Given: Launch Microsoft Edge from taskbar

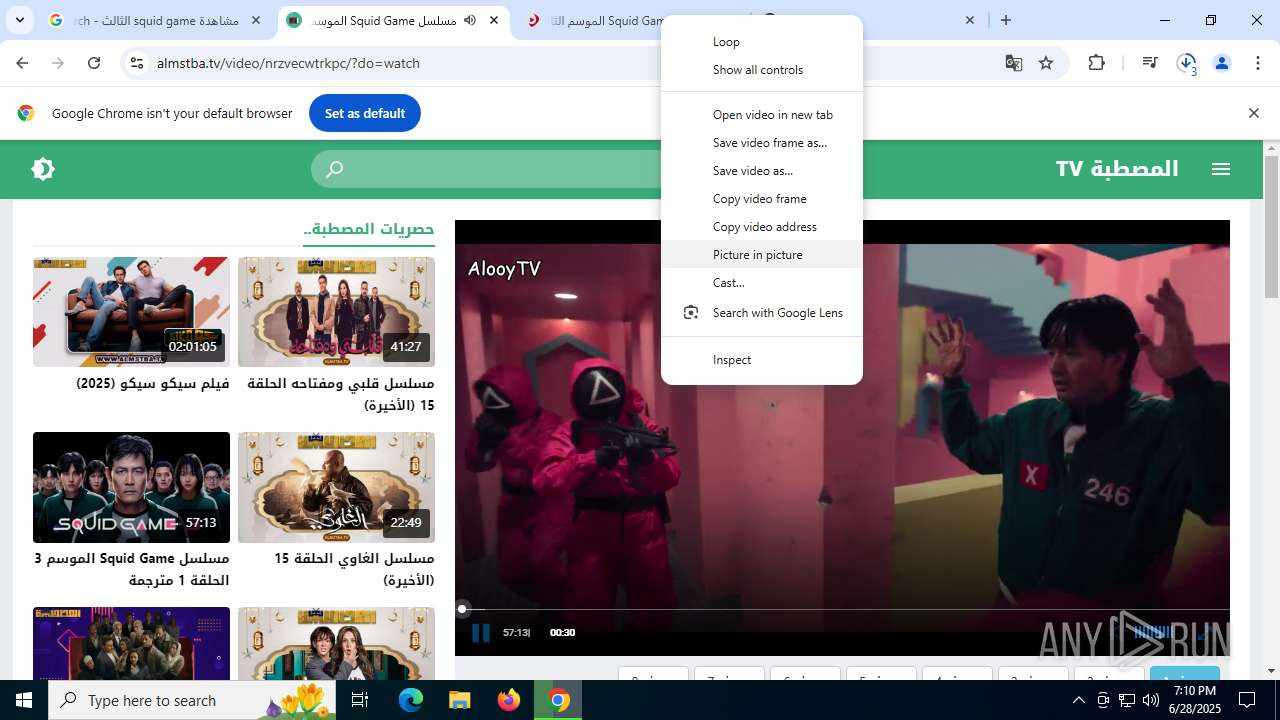Looking at the screenshot, I should point(411,700).
